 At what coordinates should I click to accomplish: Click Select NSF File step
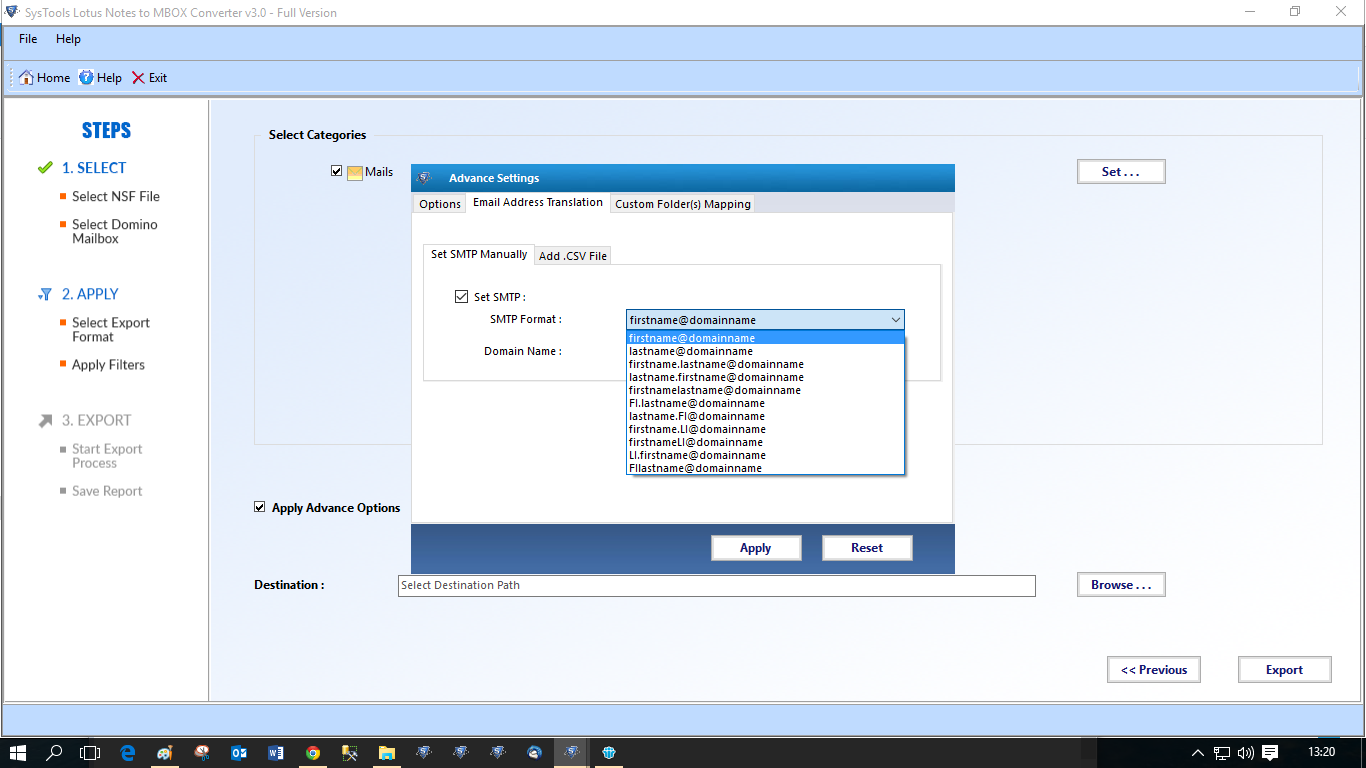point(116,197)
